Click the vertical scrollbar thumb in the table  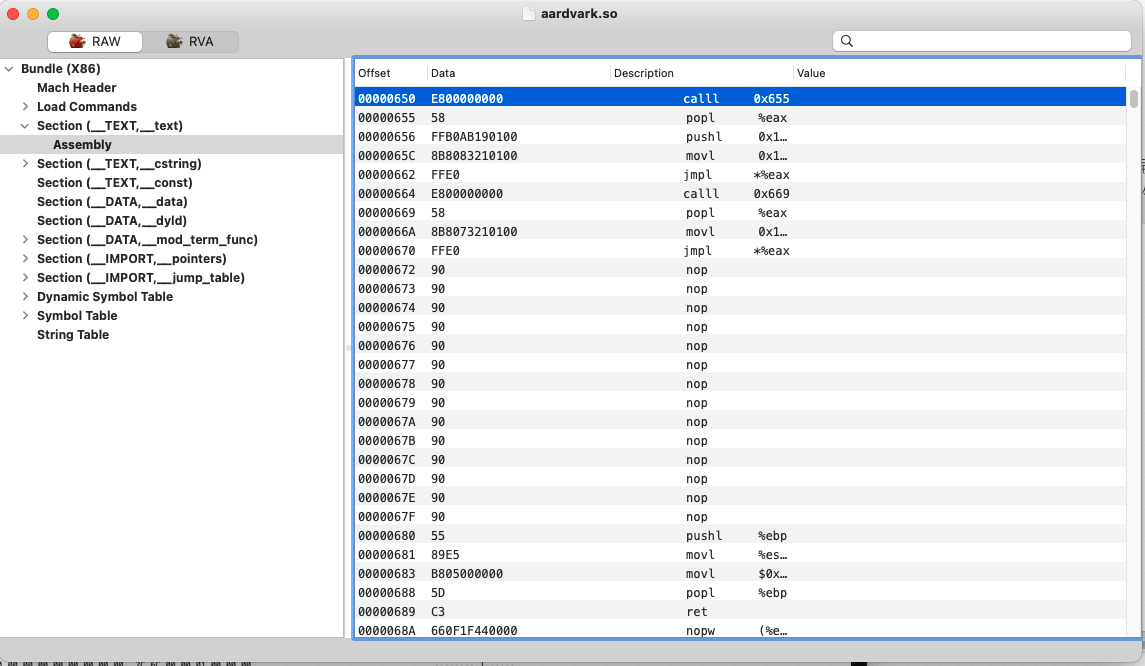coord(1133,99)
